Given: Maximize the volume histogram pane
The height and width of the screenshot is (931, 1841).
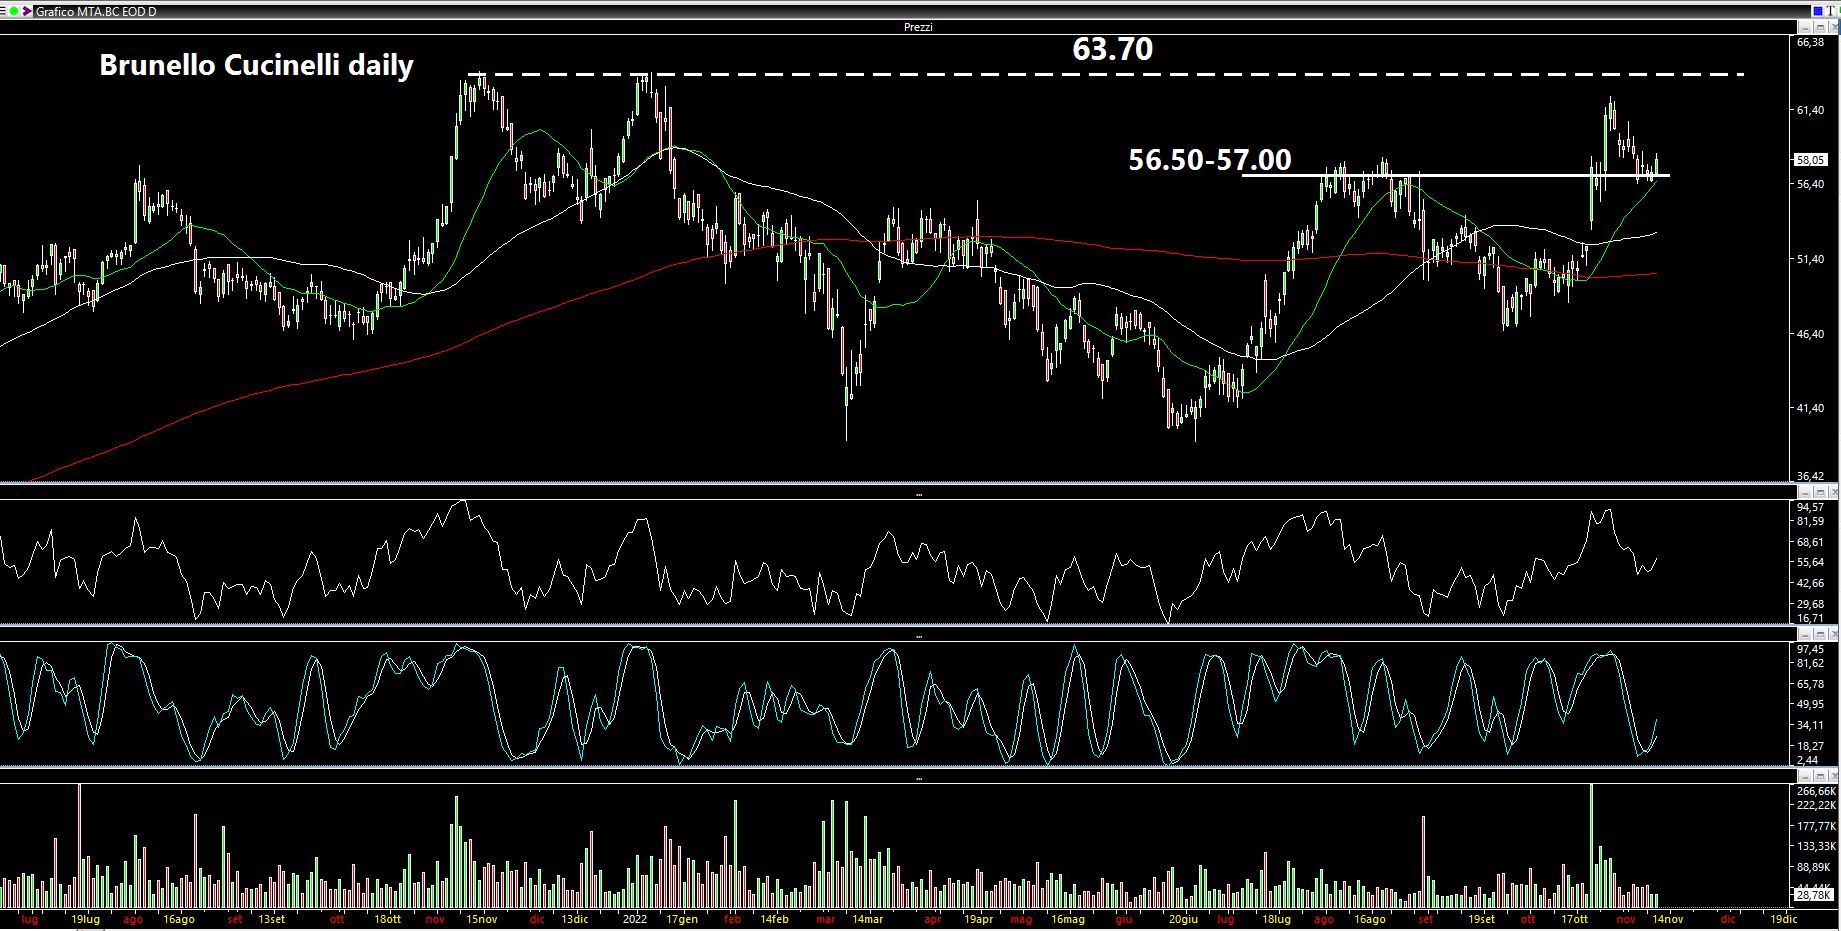Looking at the screenshot, I should tap(1820, 776).
